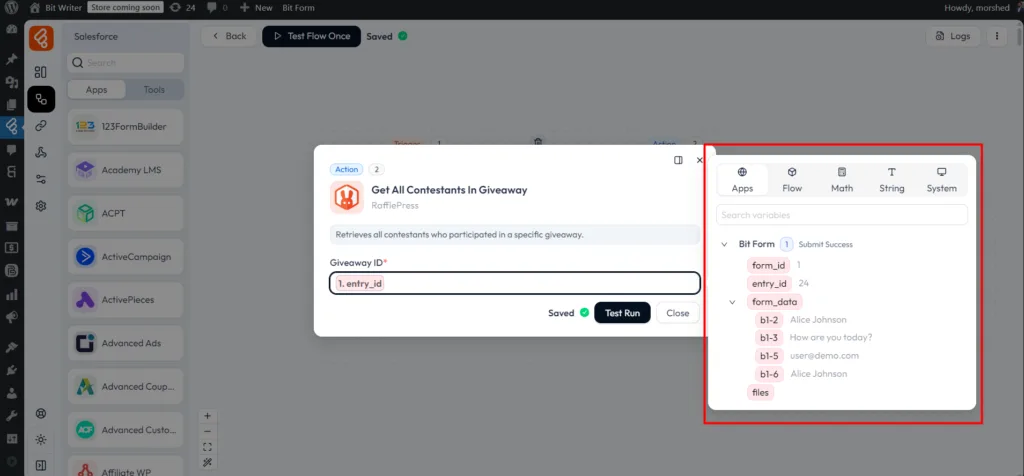Switch to String variables tab
This screenshot has height=476, width=1024.
[891, 180]
